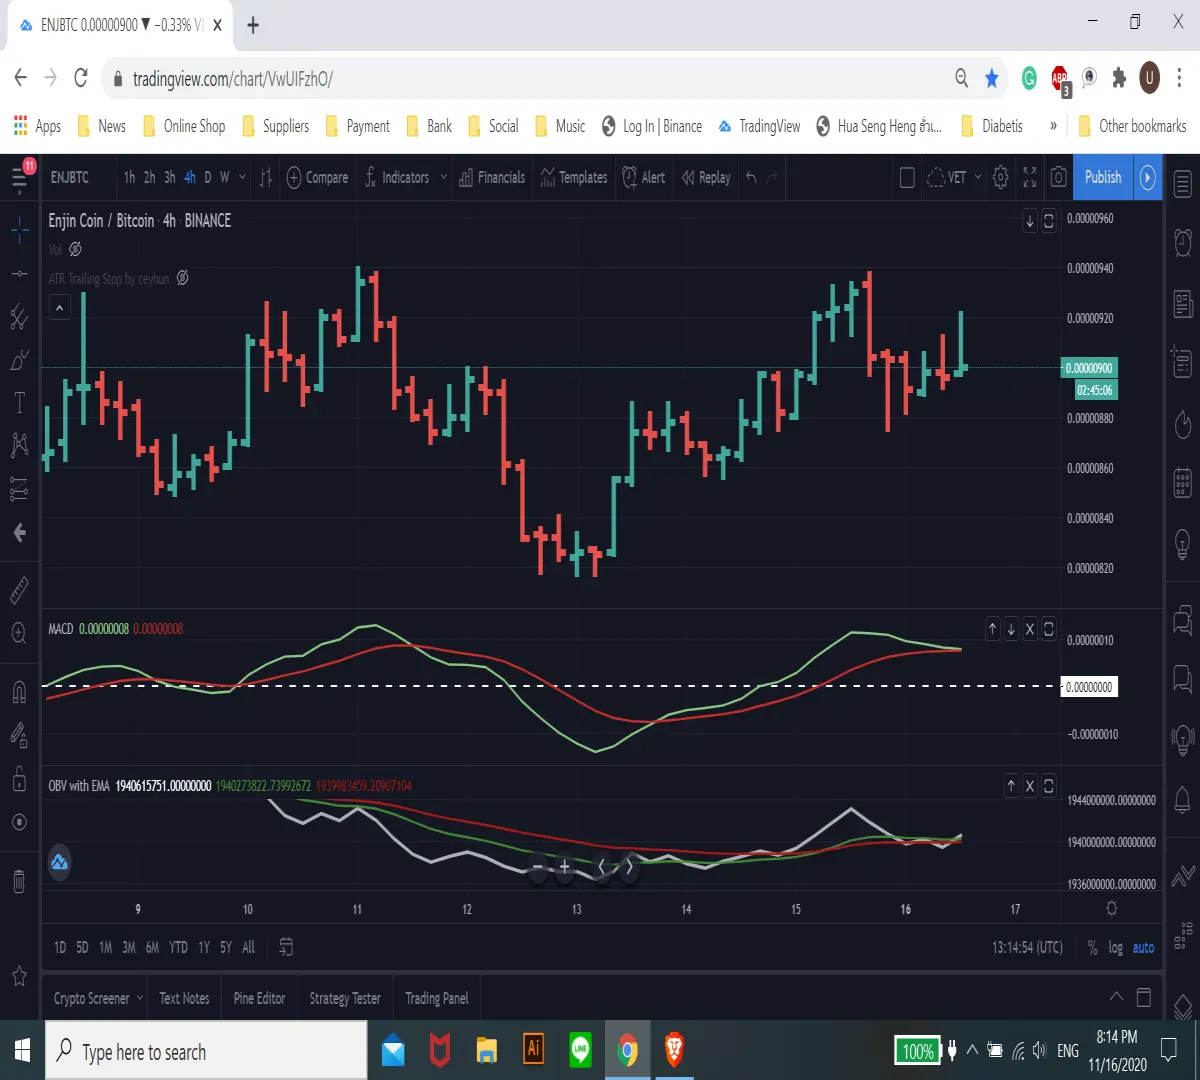1200x1080 pixels.
Task: Open the prediction and measurement tools
Action: tap(19, 489)
